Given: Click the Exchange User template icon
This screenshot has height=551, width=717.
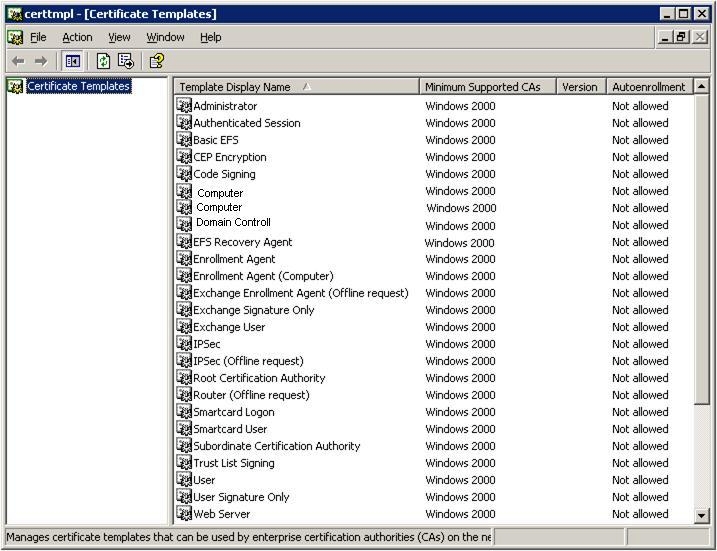Looking at the screenshot, I should tap(184, 326).
